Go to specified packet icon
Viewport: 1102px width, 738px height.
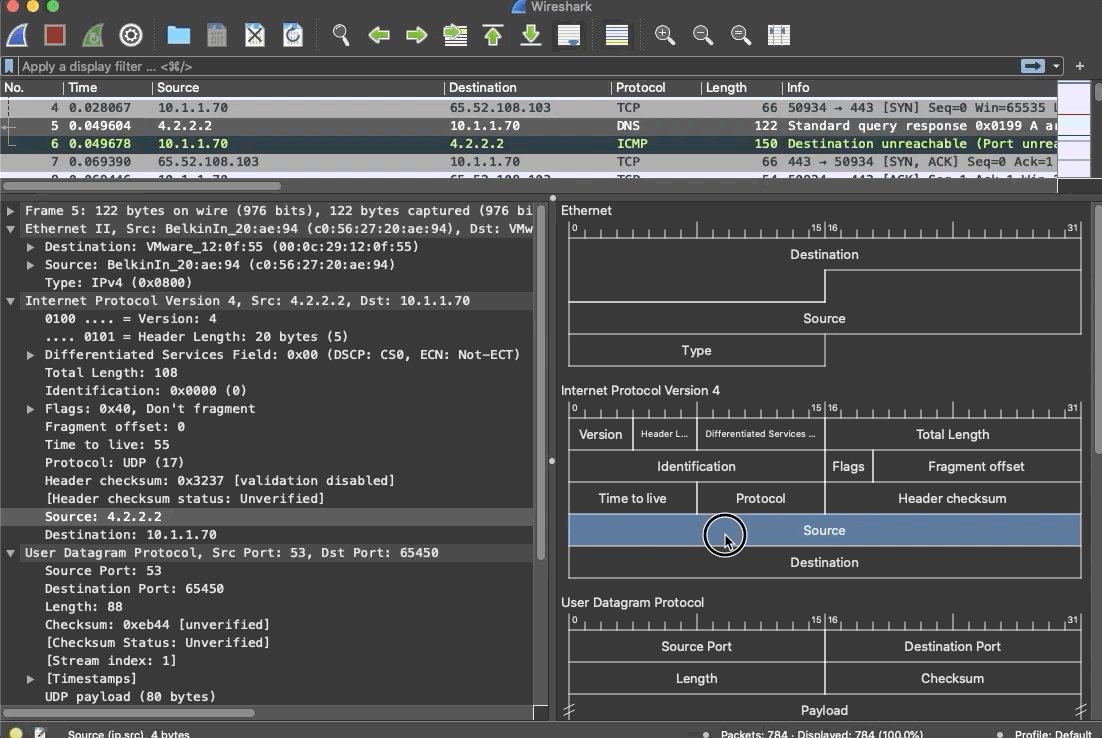click(x=455, y=34)
